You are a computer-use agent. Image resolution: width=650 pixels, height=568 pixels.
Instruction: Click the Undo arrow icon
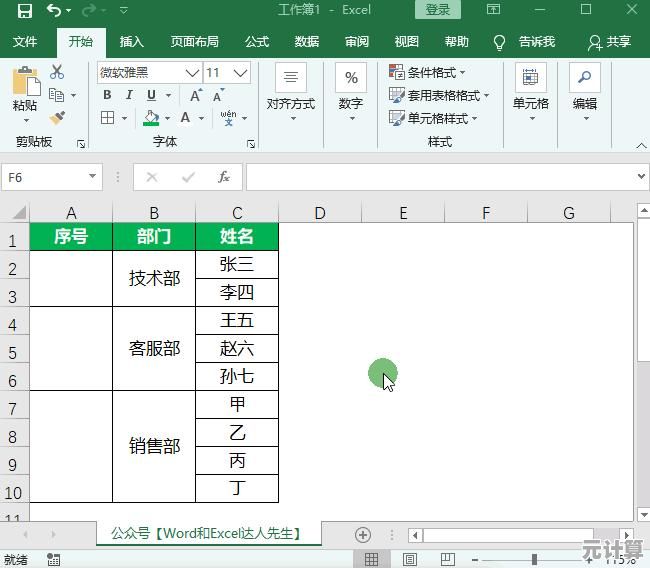pos(54,10)
